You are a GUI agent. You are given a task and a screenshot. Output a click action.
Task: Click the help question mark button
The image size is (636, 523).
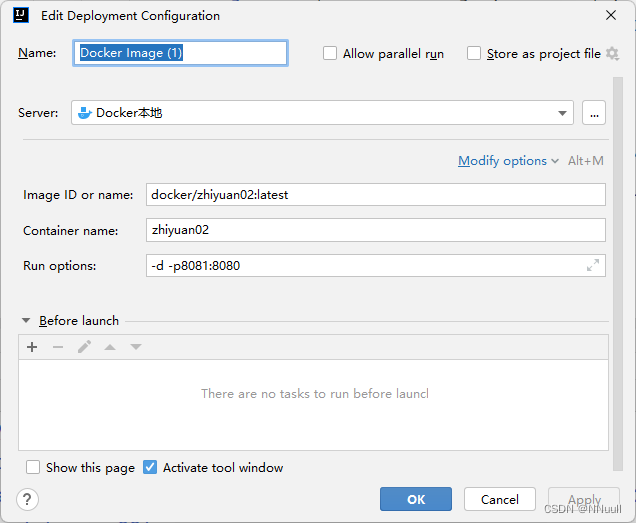pos(28,499)
